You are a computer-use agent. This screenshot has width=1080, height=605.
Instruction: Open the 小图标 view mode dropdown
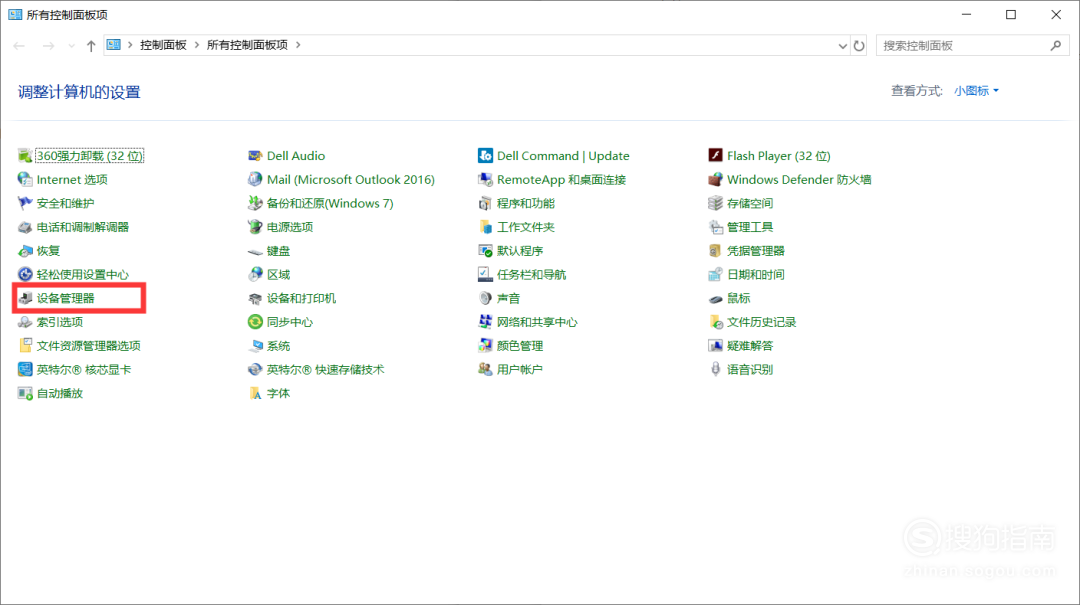coord(976,91)
